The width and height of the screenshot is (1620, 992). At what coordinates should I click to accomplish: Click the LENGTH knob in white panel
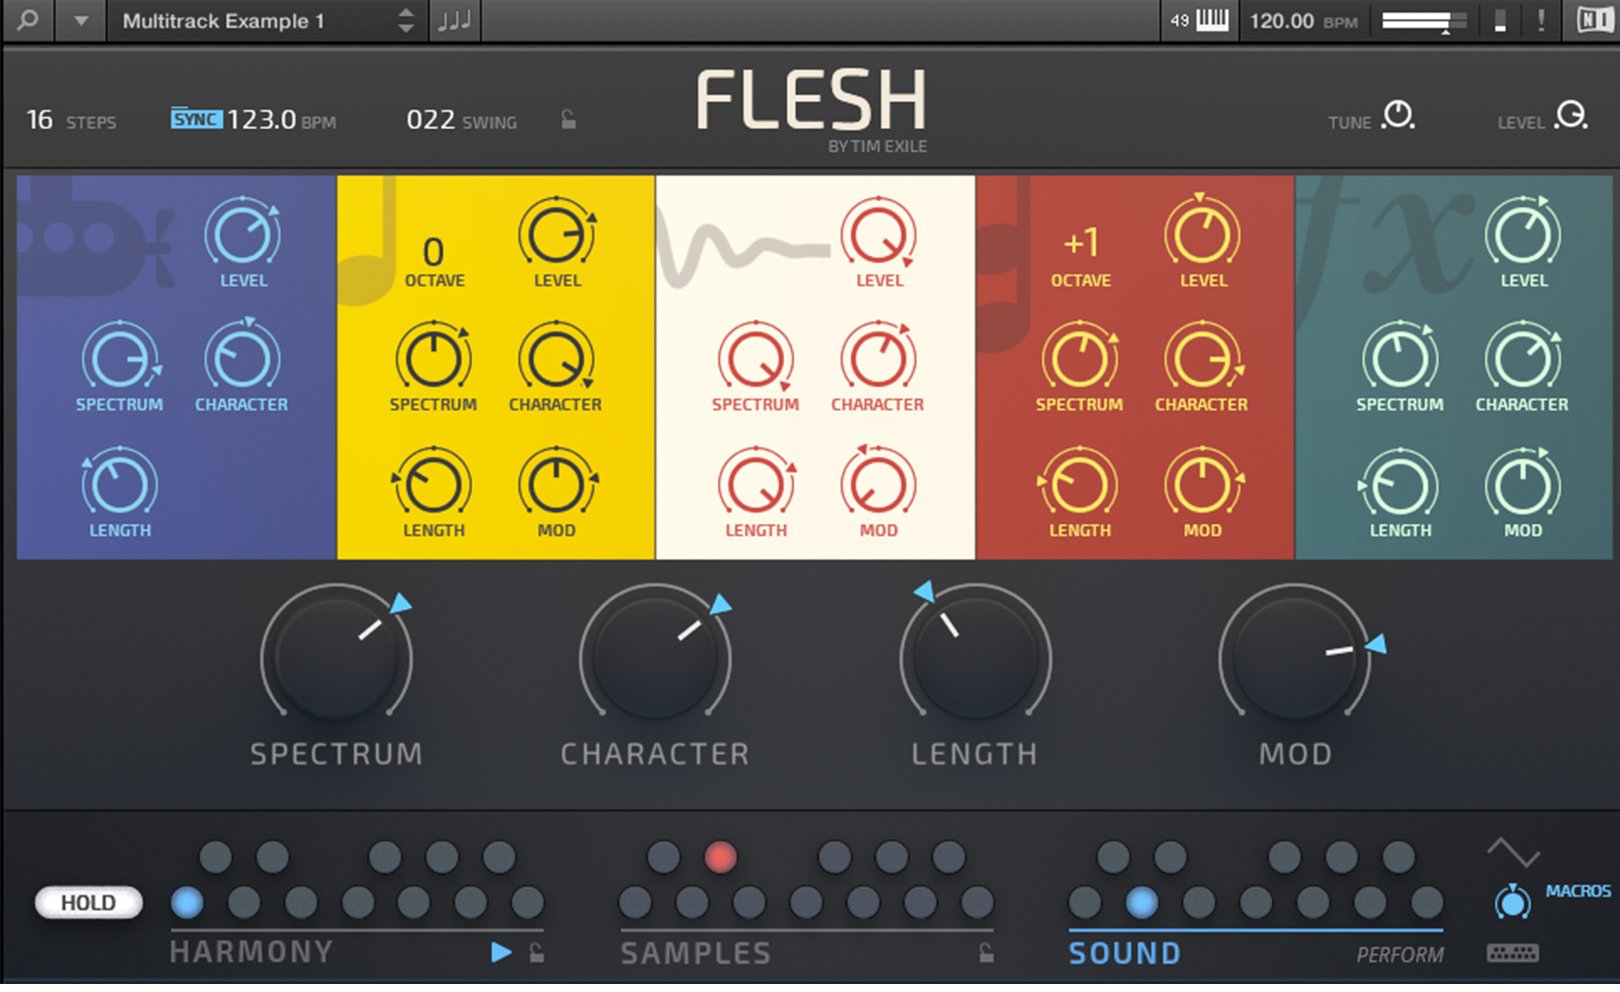tap(756, 484)
